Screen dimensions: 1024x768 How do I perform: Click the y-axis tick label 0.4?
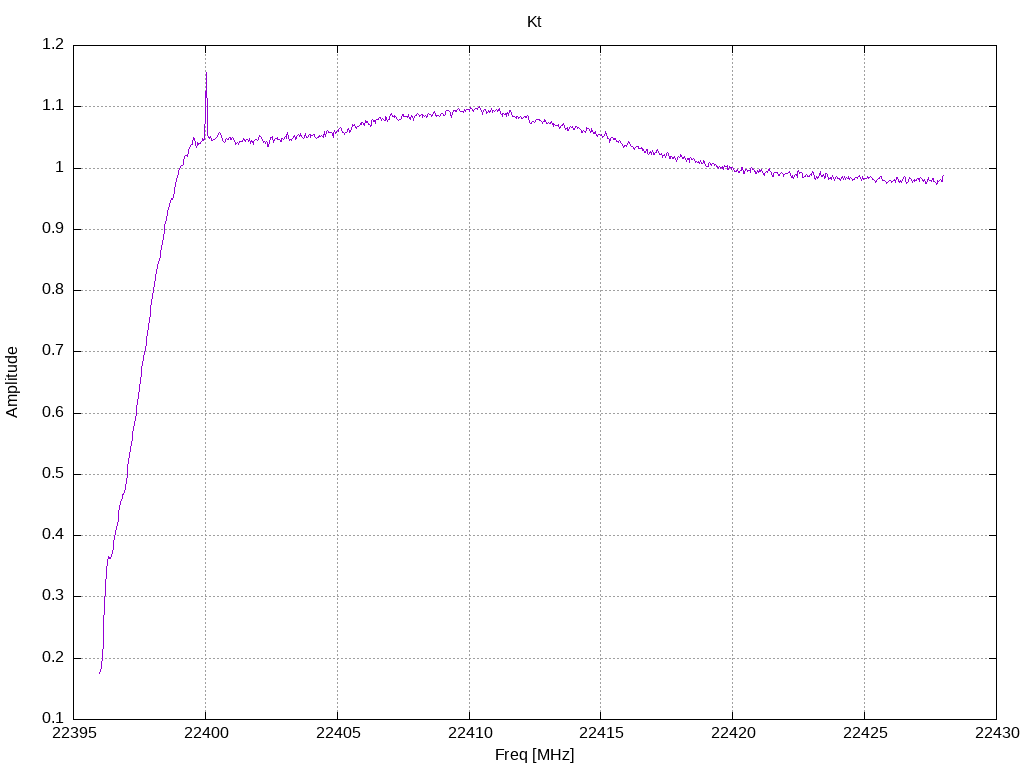pos(53,535)
